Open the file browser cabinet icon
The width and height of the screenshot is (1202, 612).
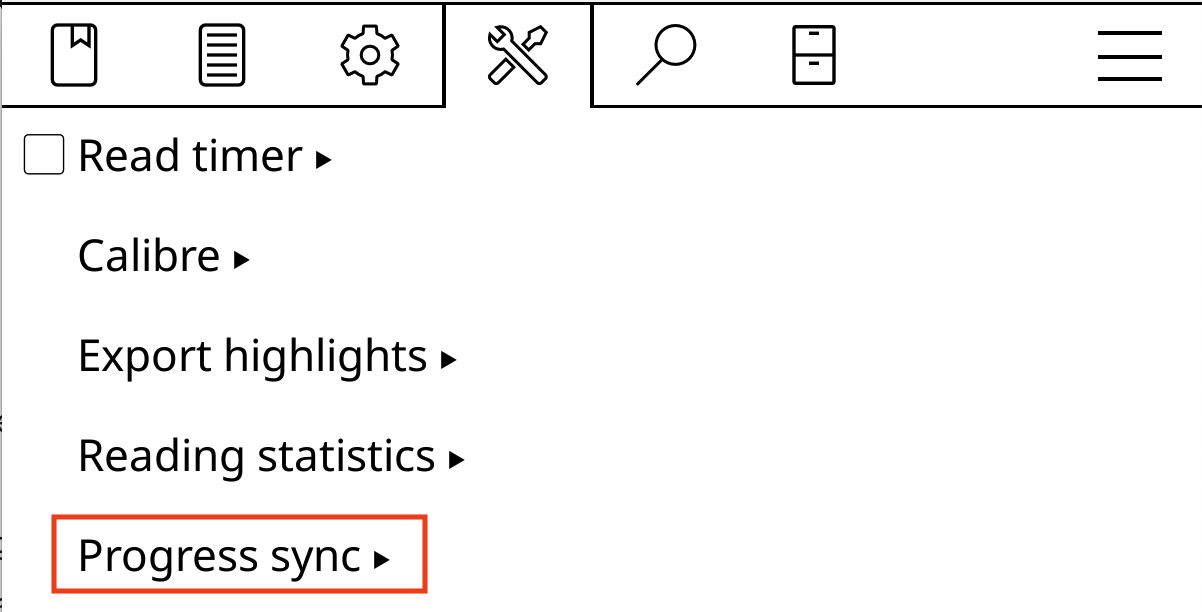coord(816,55)
